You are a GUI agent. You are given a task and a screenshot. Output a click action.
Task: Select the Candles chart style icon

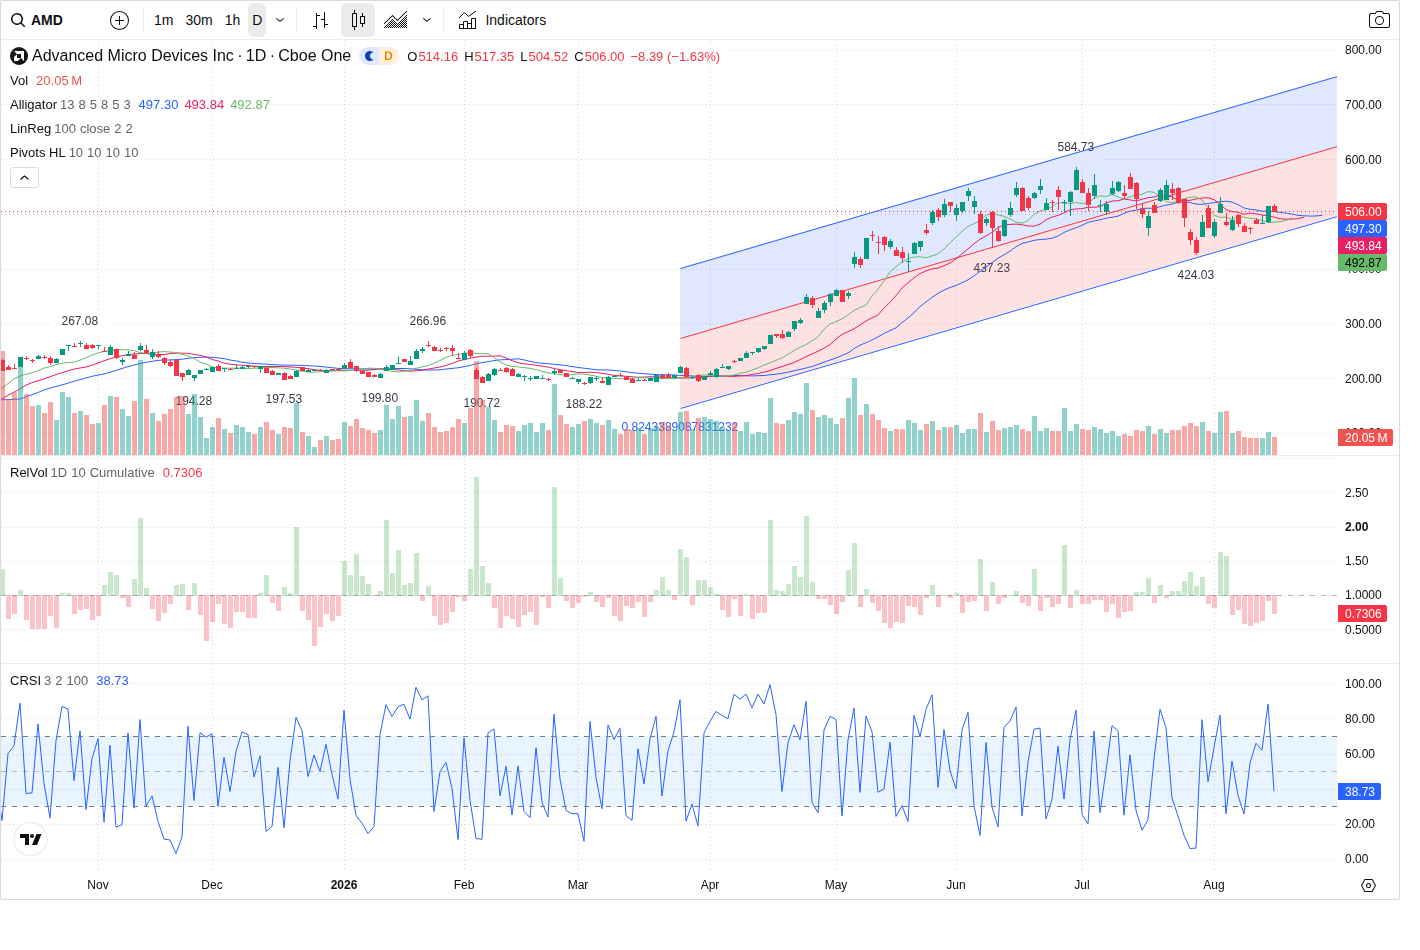[x=358, y=20]
